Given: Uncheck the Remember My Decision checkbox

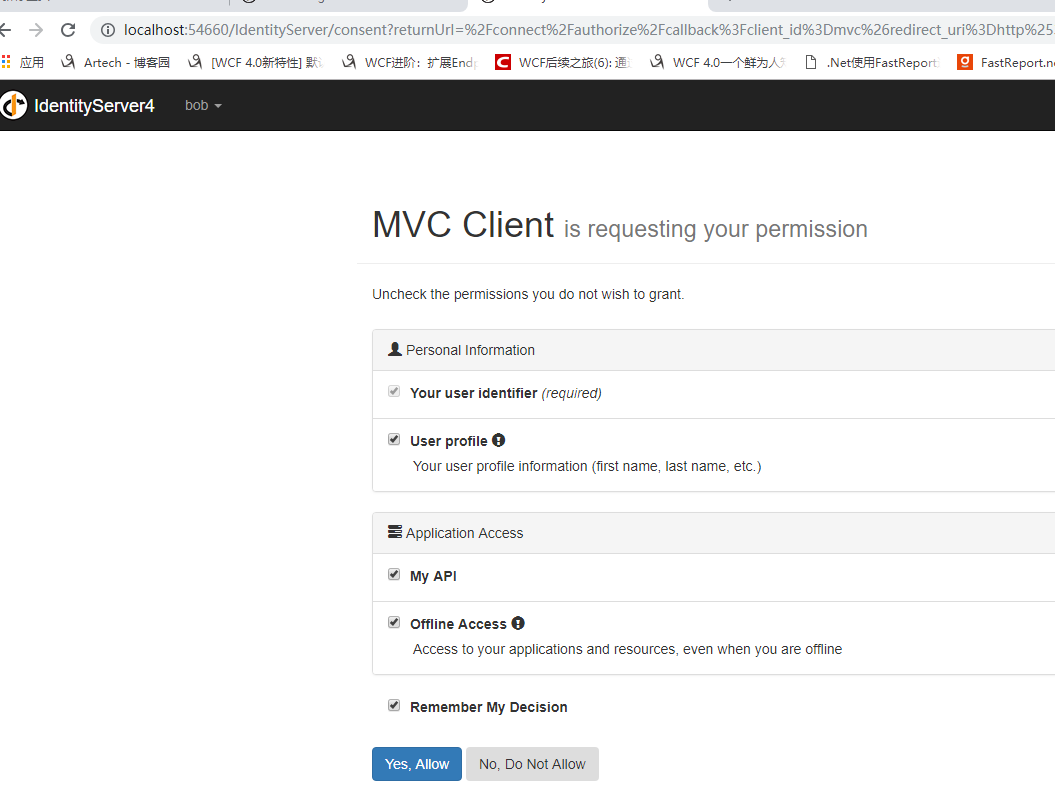Looking at the screenshot, I should (394, 706).
